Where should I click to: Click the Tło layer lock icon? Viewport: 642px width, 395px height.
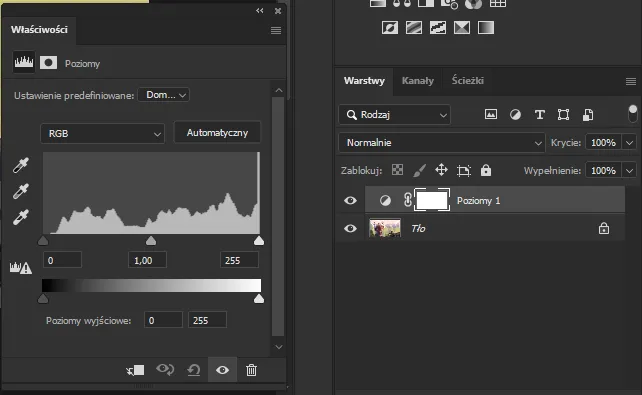pos(604,228)
